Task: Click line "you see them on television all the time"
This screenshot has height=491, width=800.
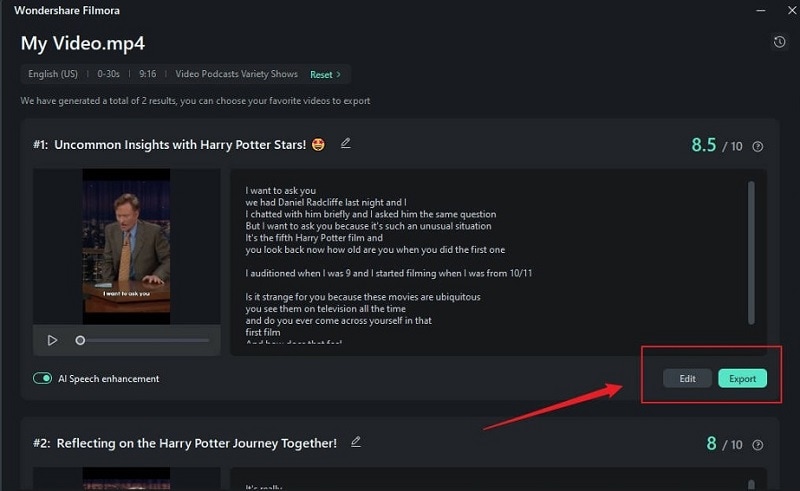Action: pos(326,309)
